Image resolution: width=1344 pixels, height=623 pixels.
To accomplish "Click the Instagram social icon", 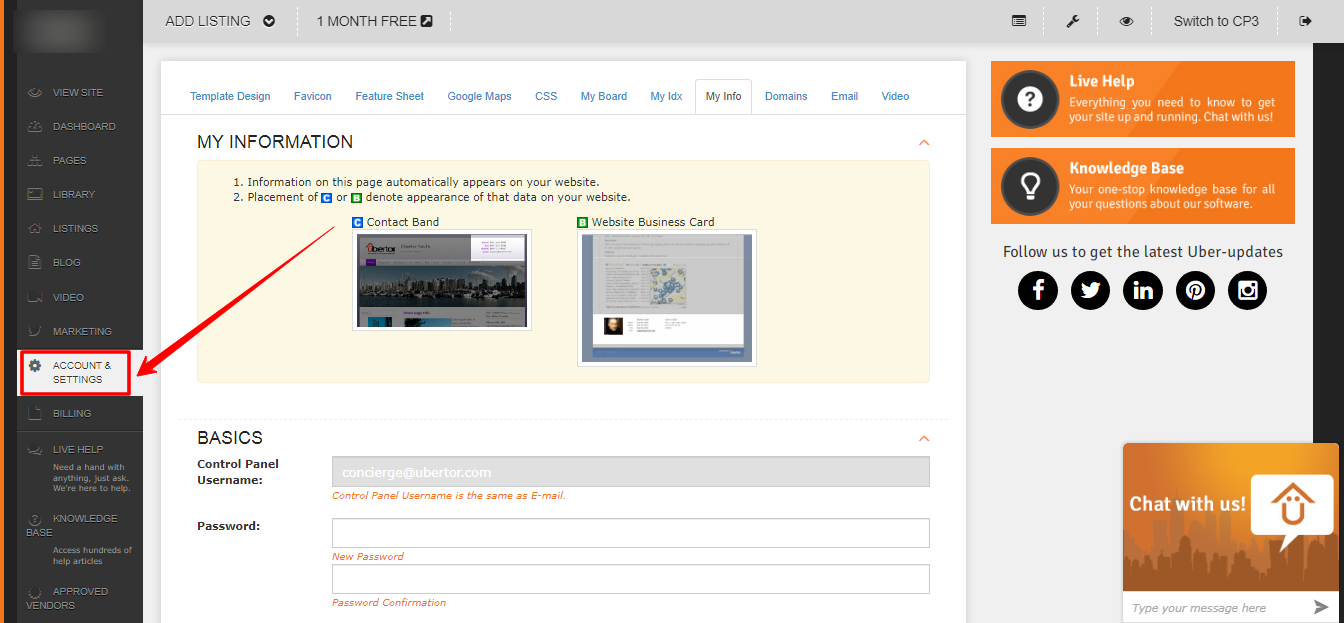I will click(x=1247, y=290).
